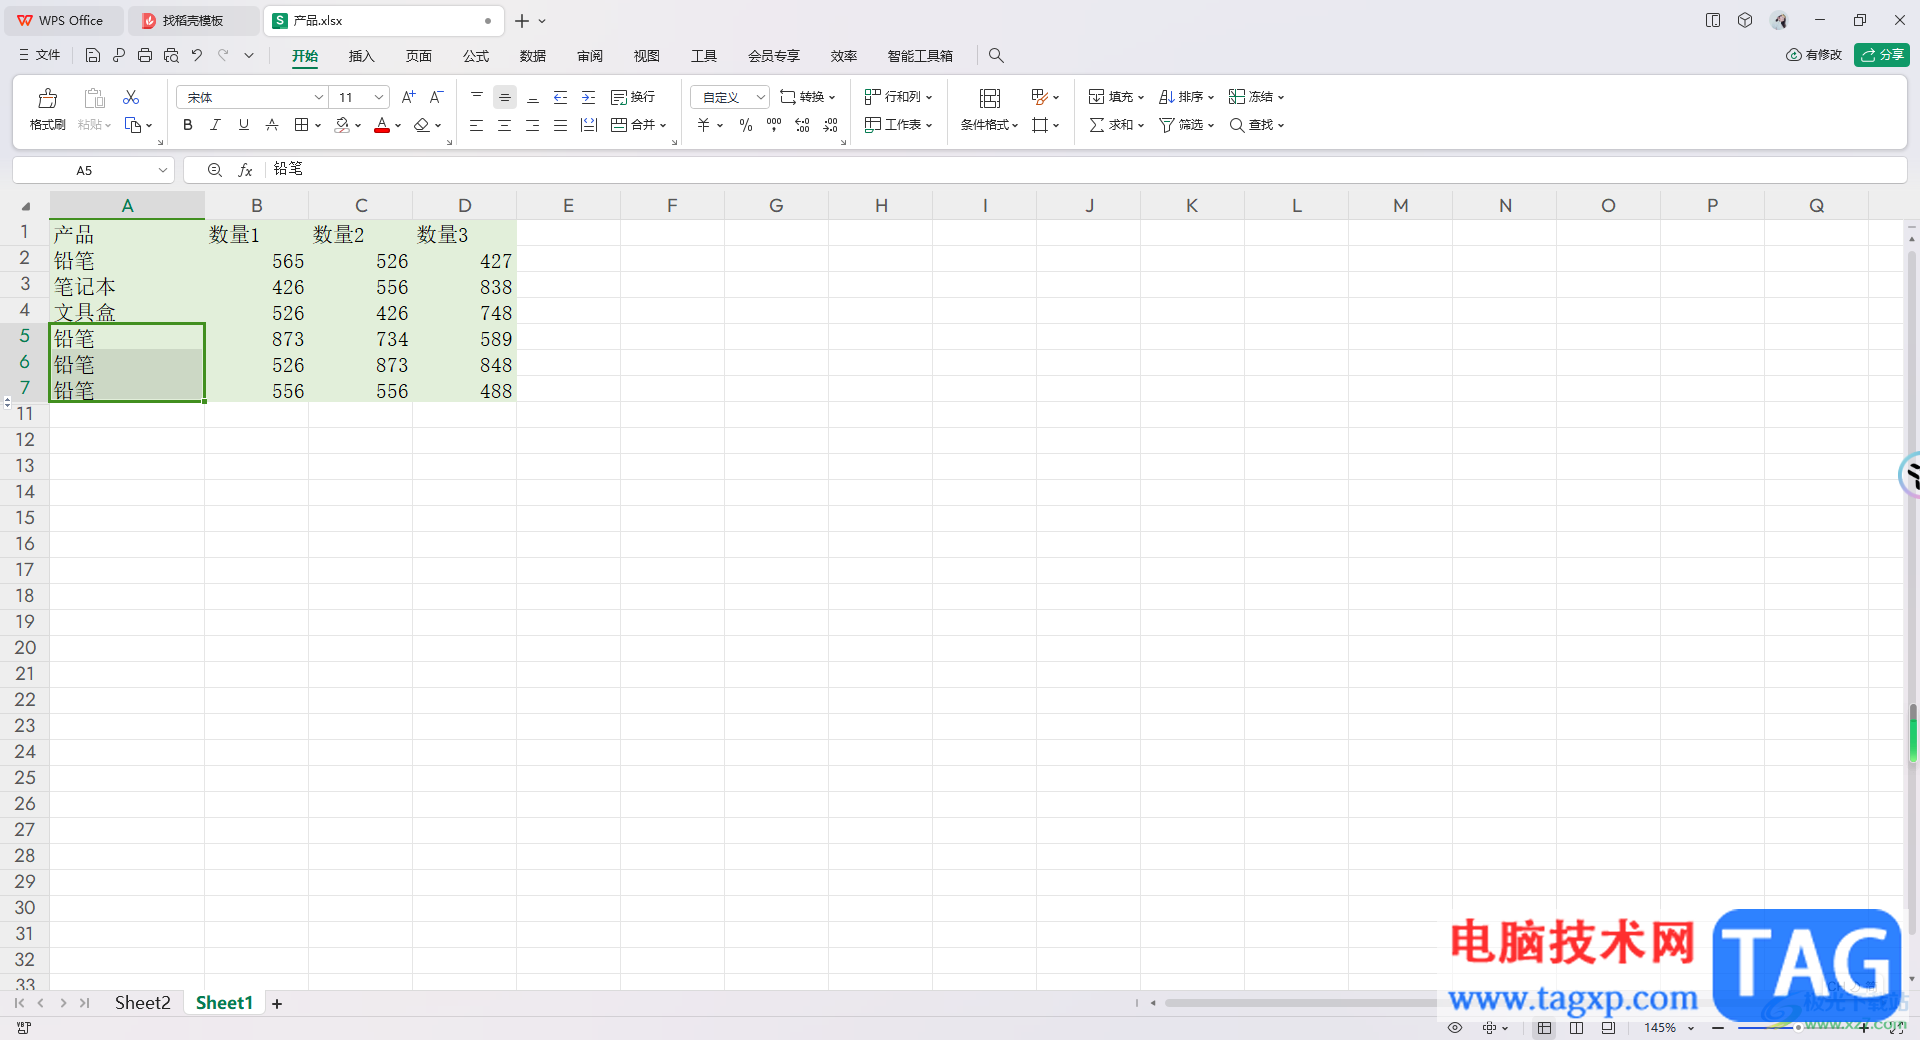Image resolution: width=1920 pixels, height=1040 pixels.
Task: Expand the borders dropdown arrow
Action: coord(318,125)
